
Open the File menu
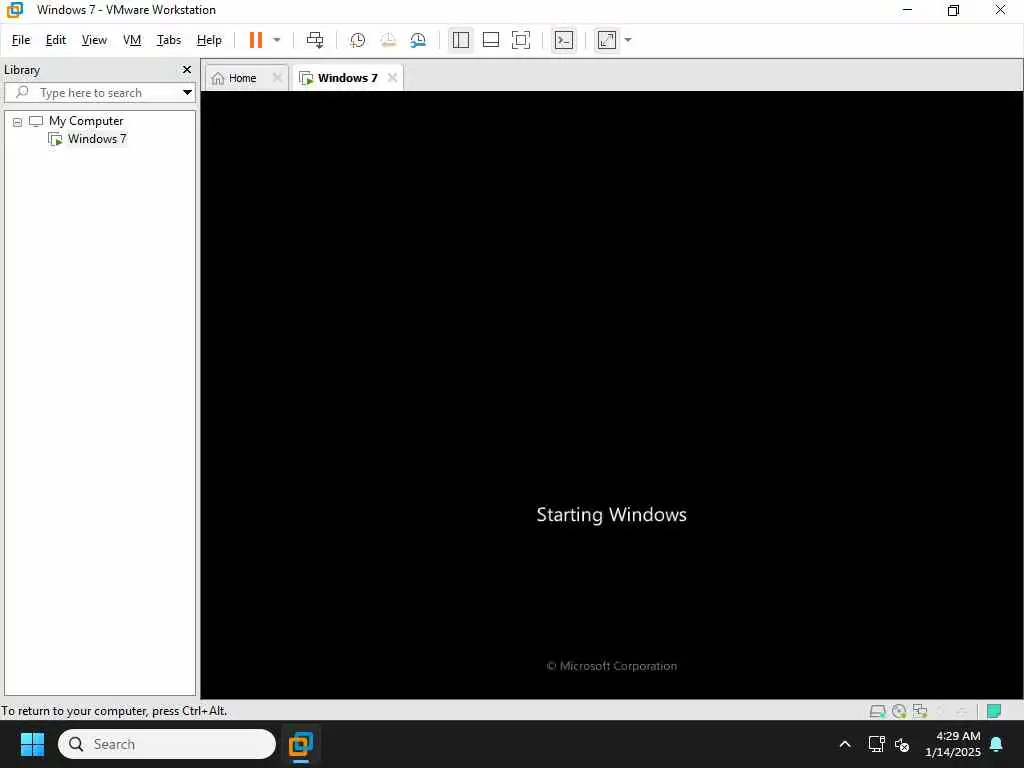click(x=21, y=40)
